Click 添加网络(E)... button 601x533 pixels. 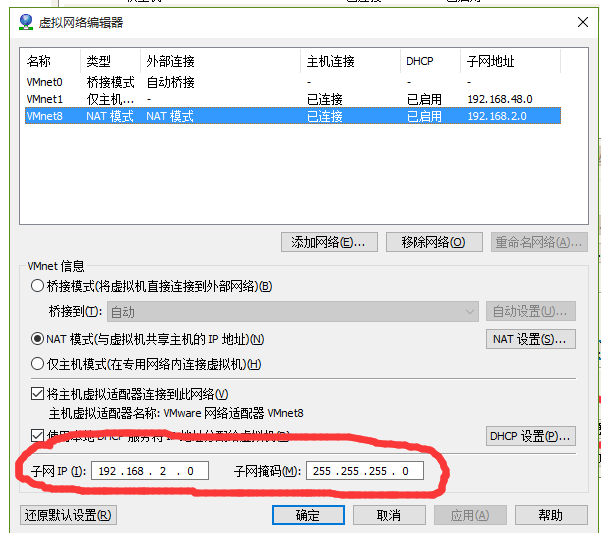[x=329, y=242]
